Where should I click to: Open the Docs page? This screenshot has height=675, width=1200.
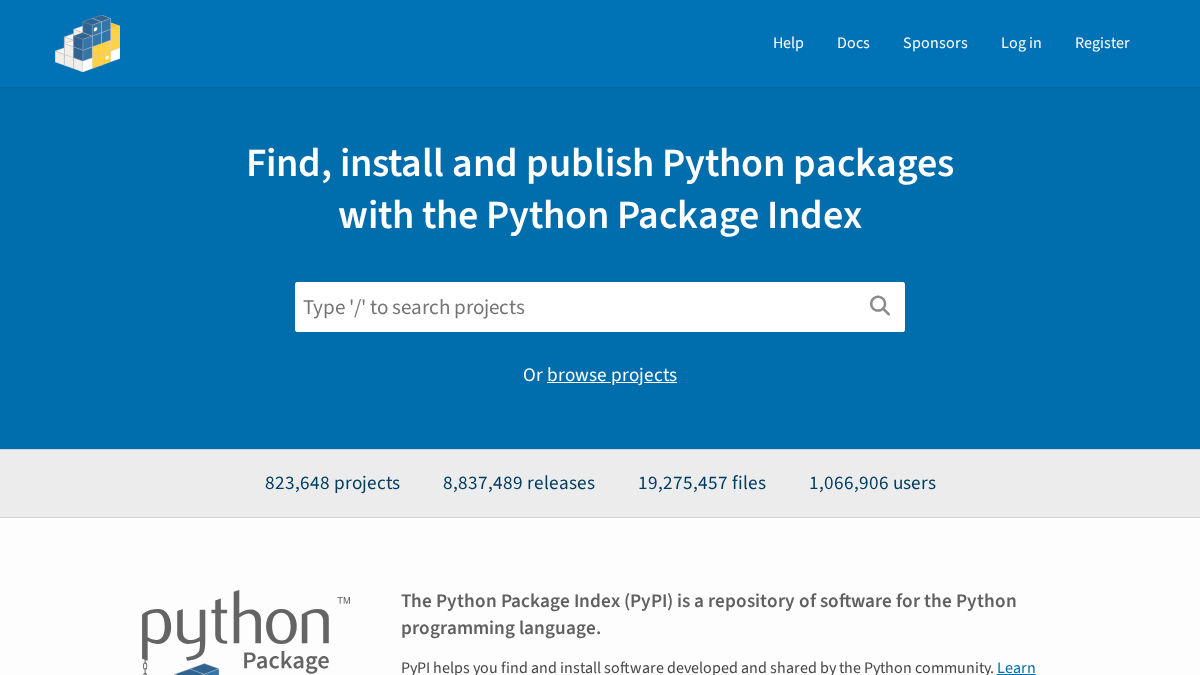coord(853,43)
